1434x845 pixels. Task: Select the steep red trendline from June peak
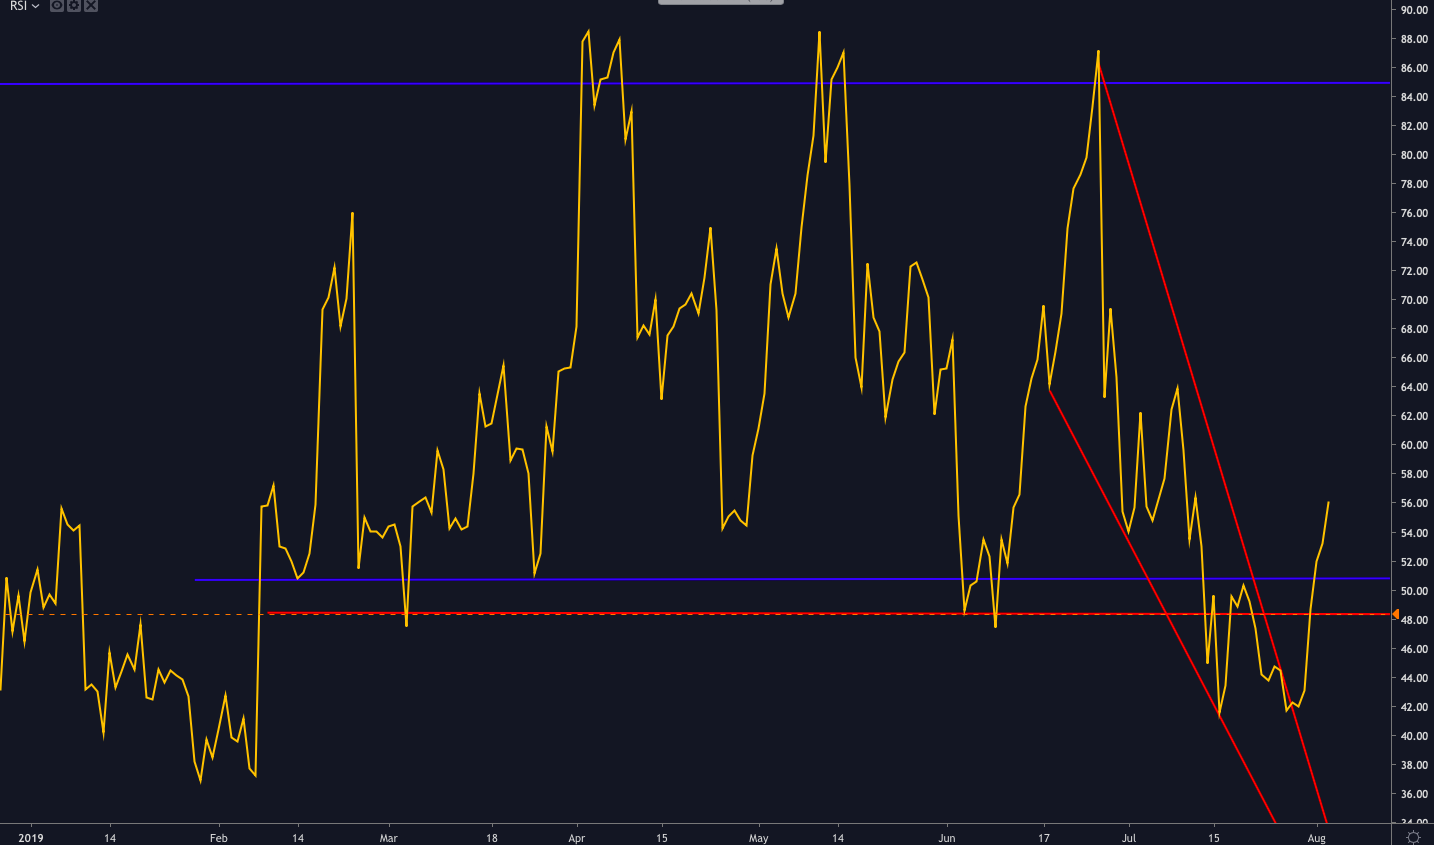point(1210,440)
